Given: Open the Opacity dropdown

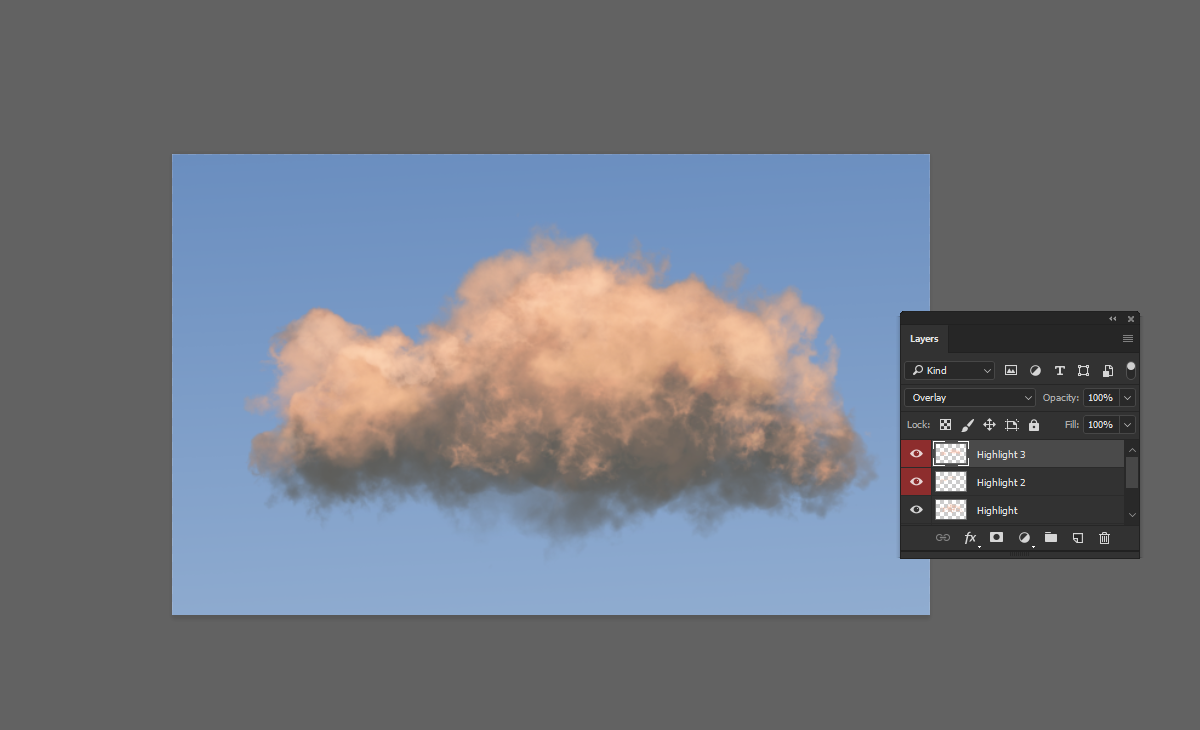Looking at the screenshot, I should tap(1125, 397).
